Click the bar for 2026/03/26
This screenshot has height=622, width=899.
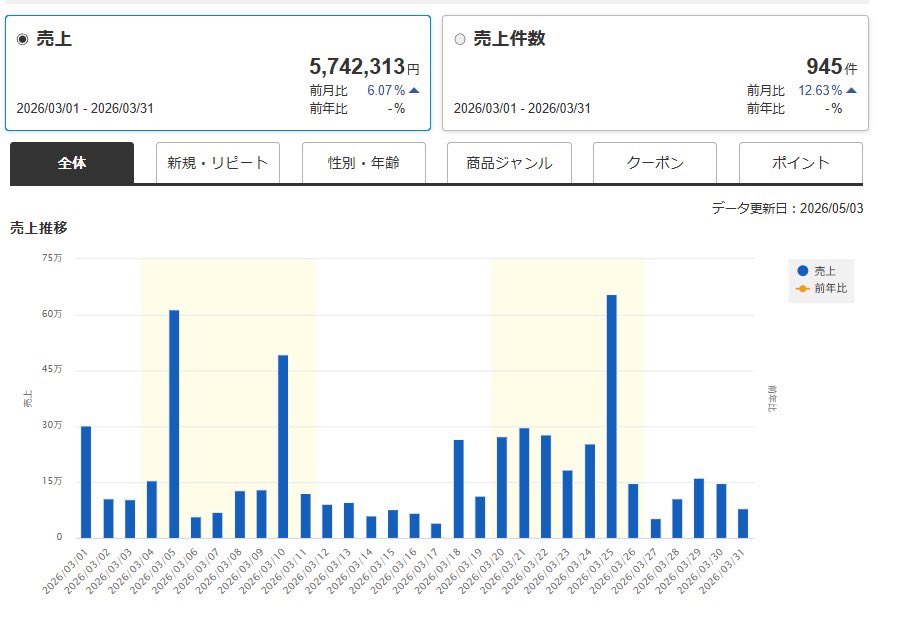pyautogui.click(x=633, y=511)
